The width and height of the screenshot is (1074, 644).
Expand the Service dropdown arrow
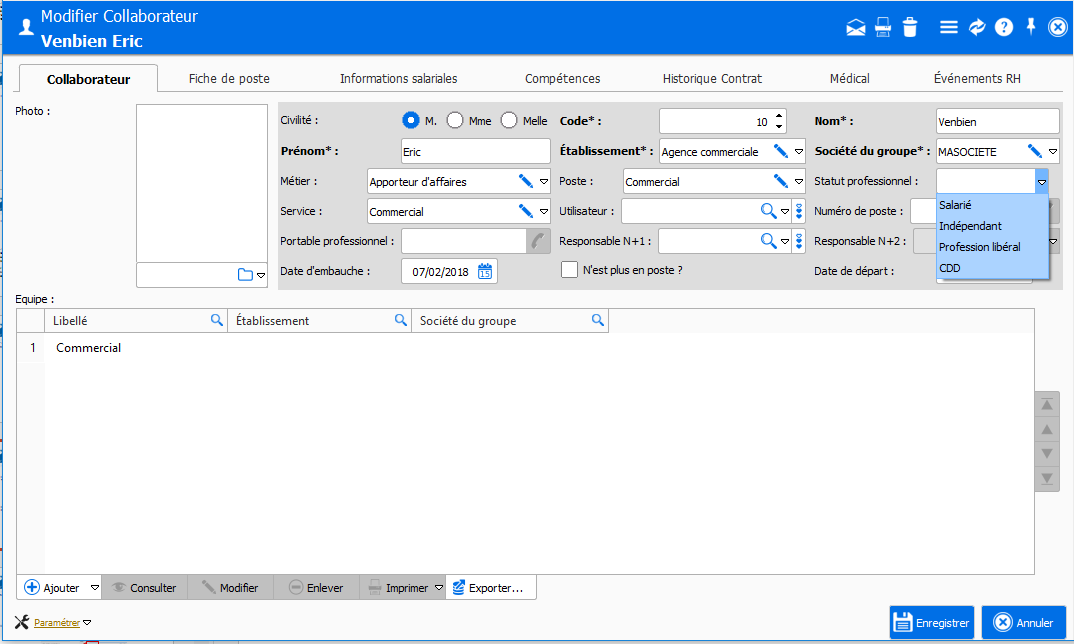(x=544, y=211)
